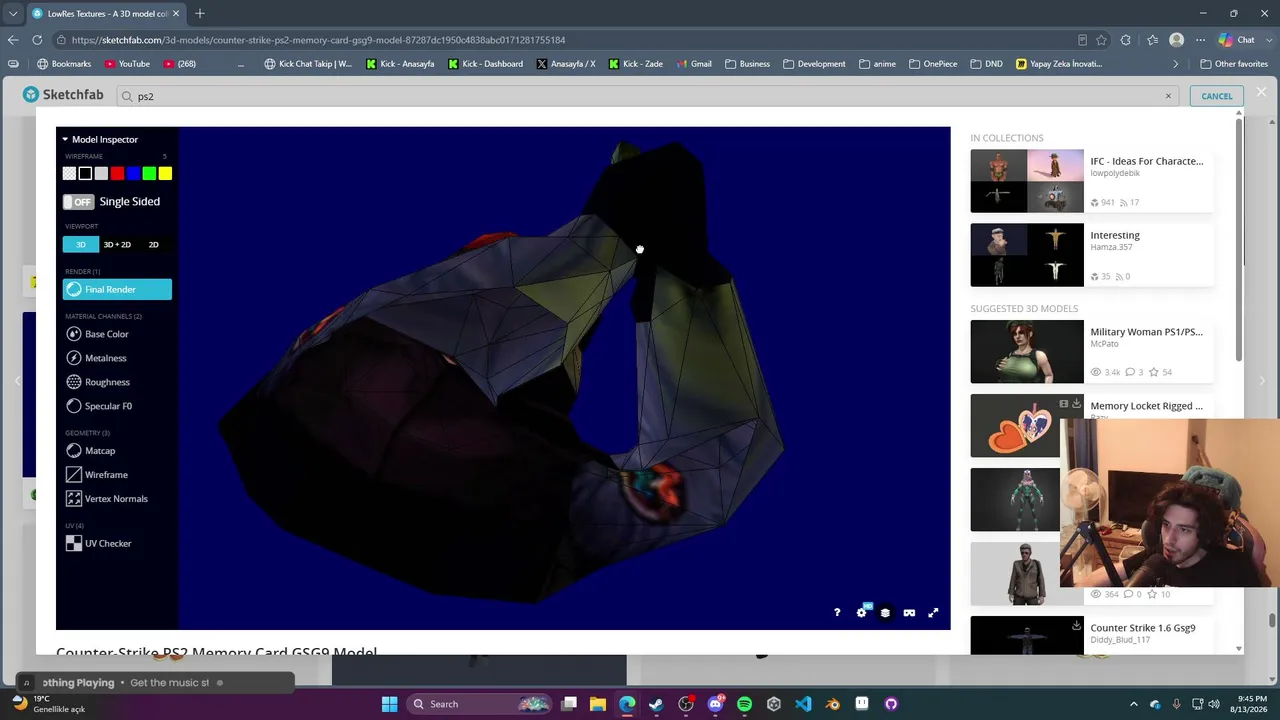
Task: Pick the transparent checker wireframe swatch
Action: (69, 174)
